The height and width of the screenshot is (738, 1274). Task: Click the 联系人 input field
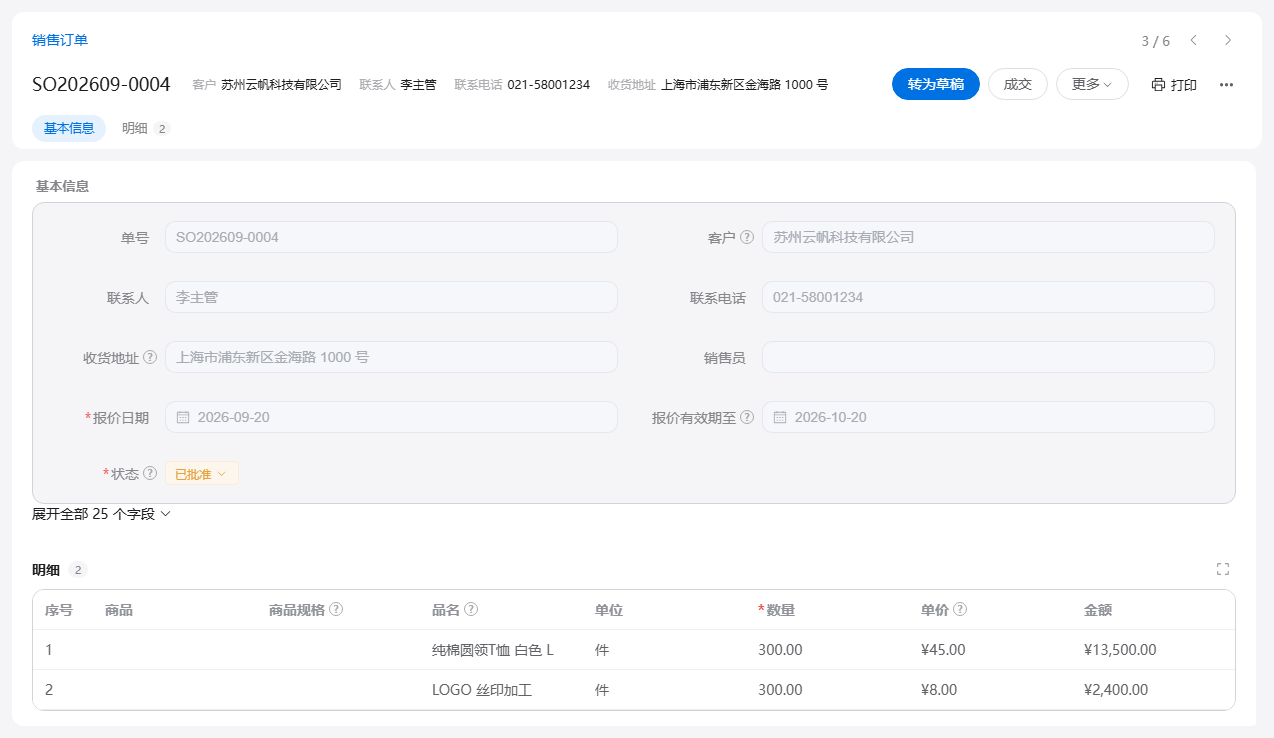point(391,297)
